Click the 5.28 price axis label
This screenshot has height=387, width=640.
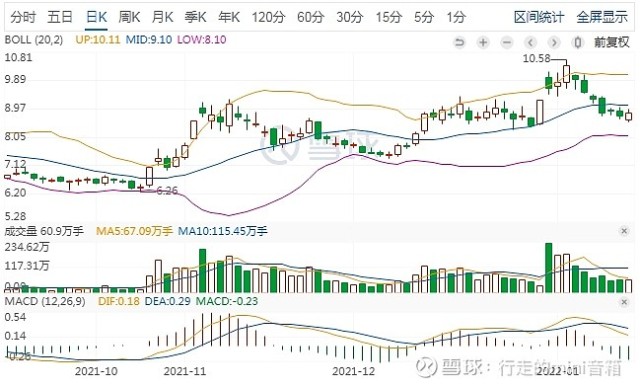pyautogui.click(x=16, y=216)
